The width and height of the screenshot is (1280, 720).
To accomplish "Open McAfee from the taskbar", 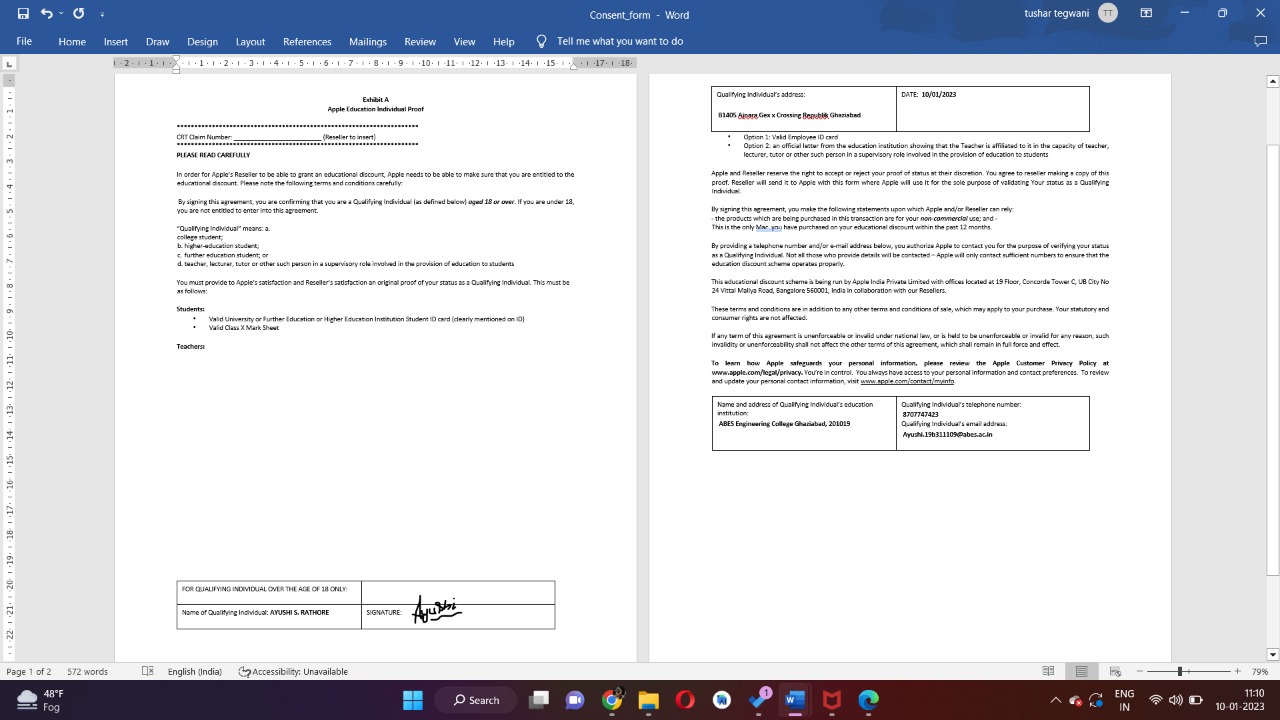I will pos(831,700).
